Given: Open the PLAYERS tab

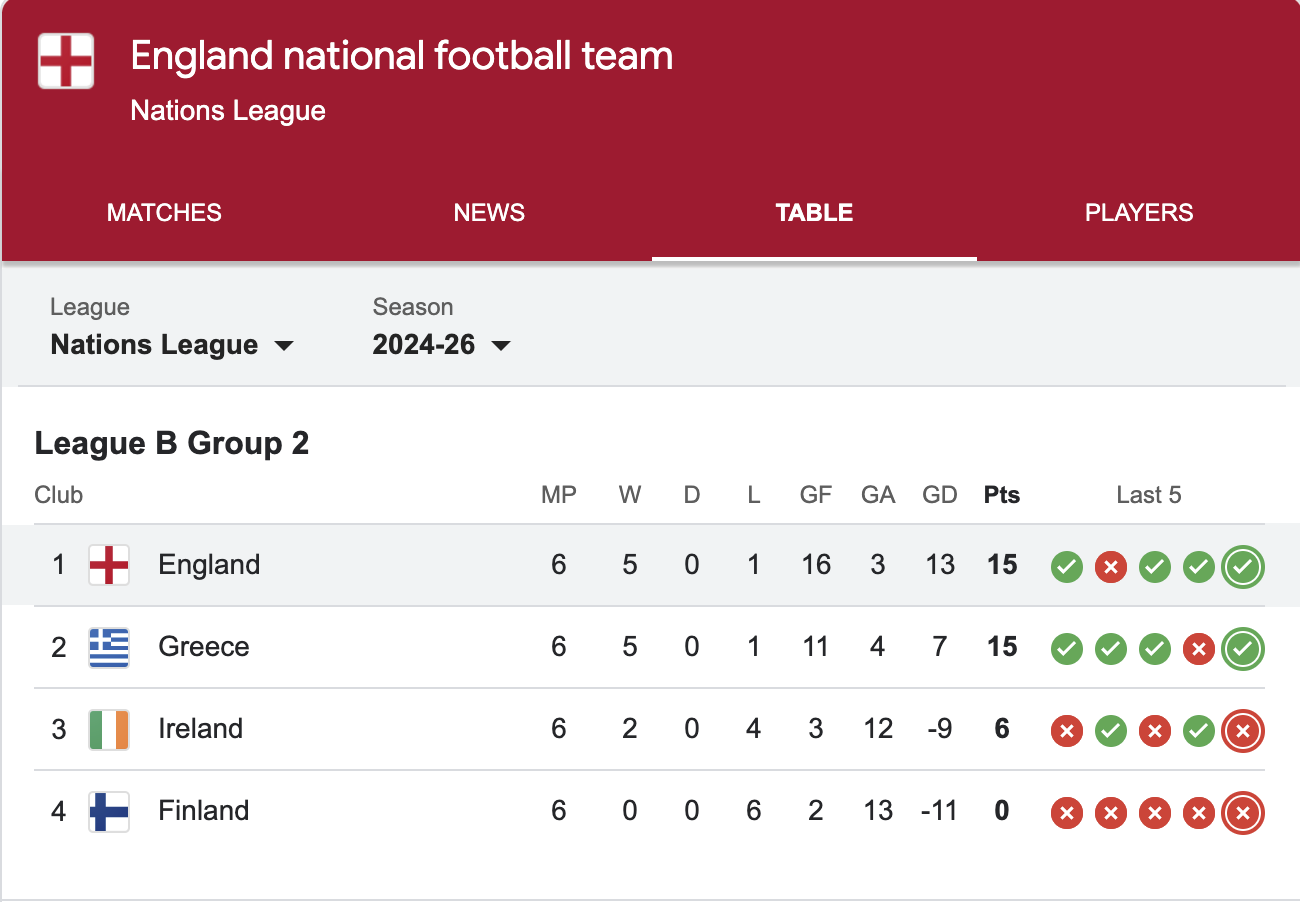Looking at the screenshot, I should coord(1139,212).
